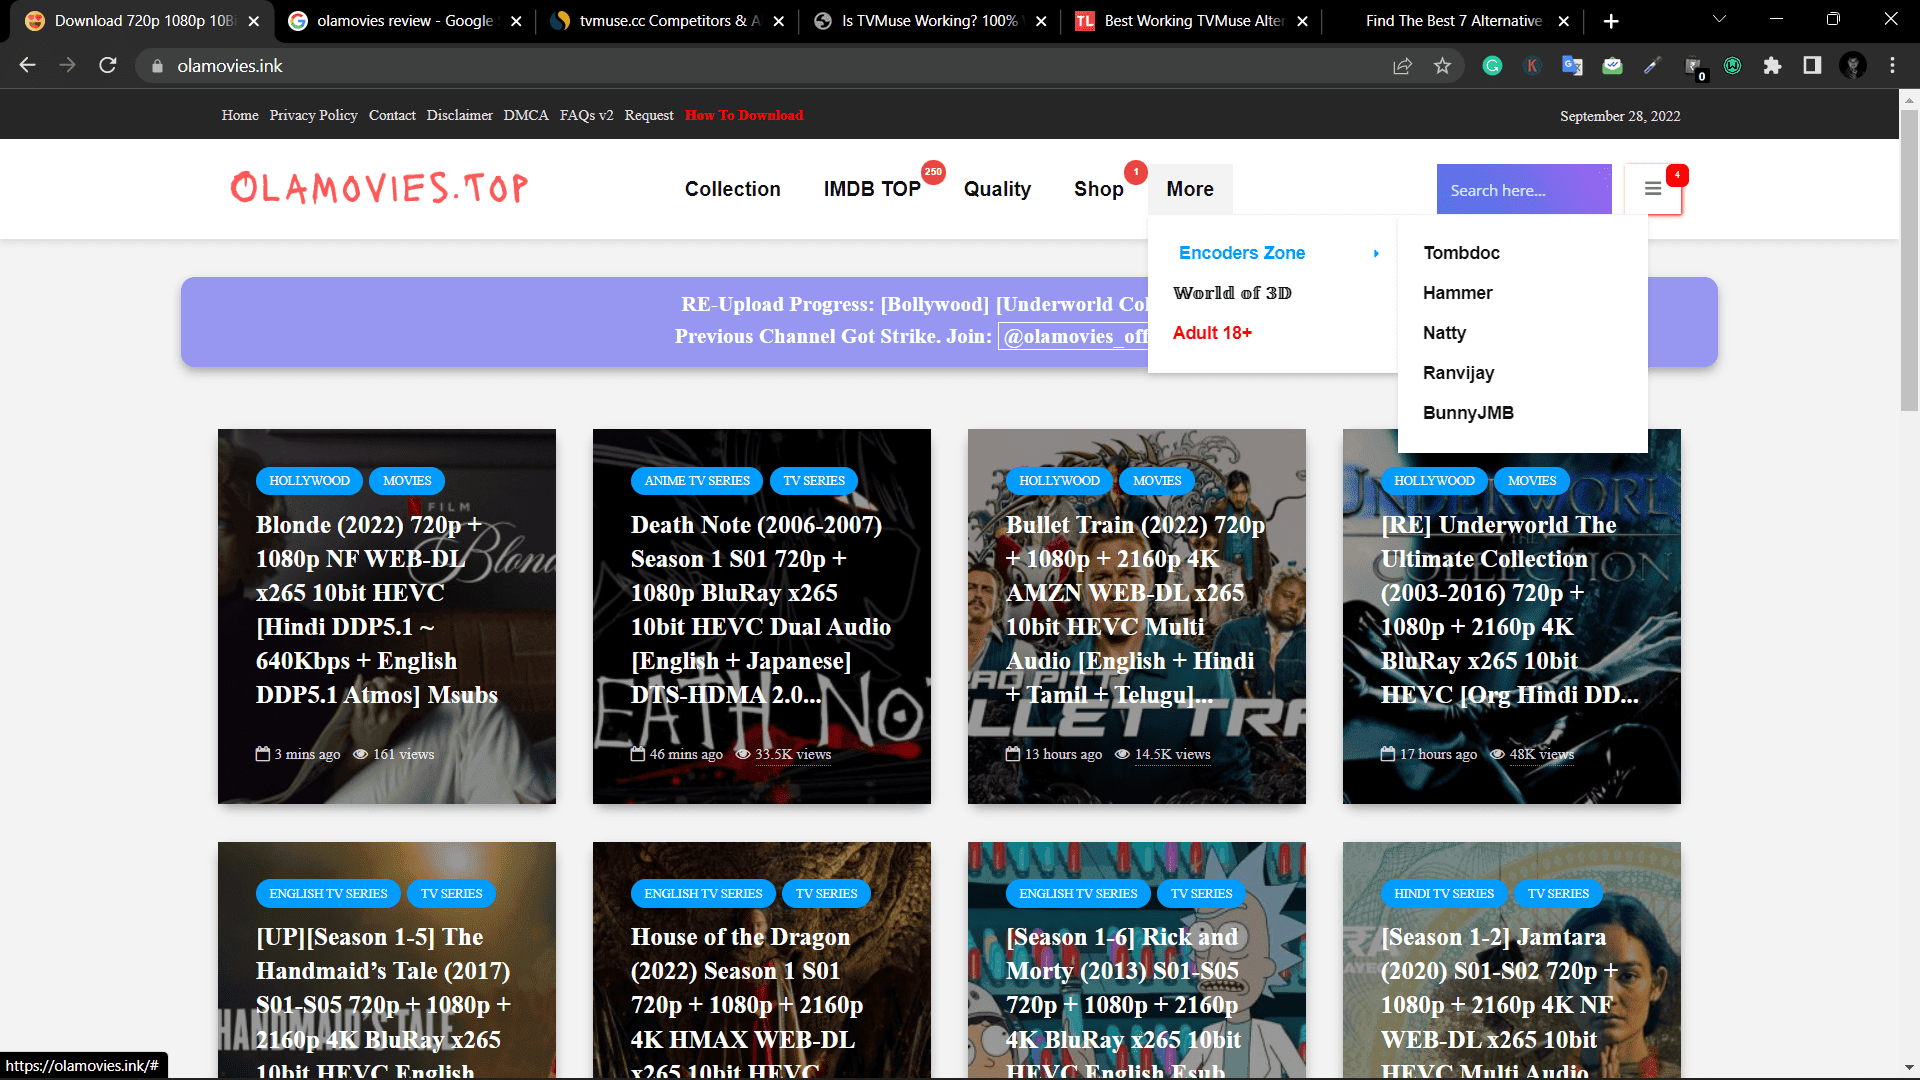Select Adult 18+ menu entry
Viewport: 1920px width, 1080px height.
click(x=1212, y=333)
